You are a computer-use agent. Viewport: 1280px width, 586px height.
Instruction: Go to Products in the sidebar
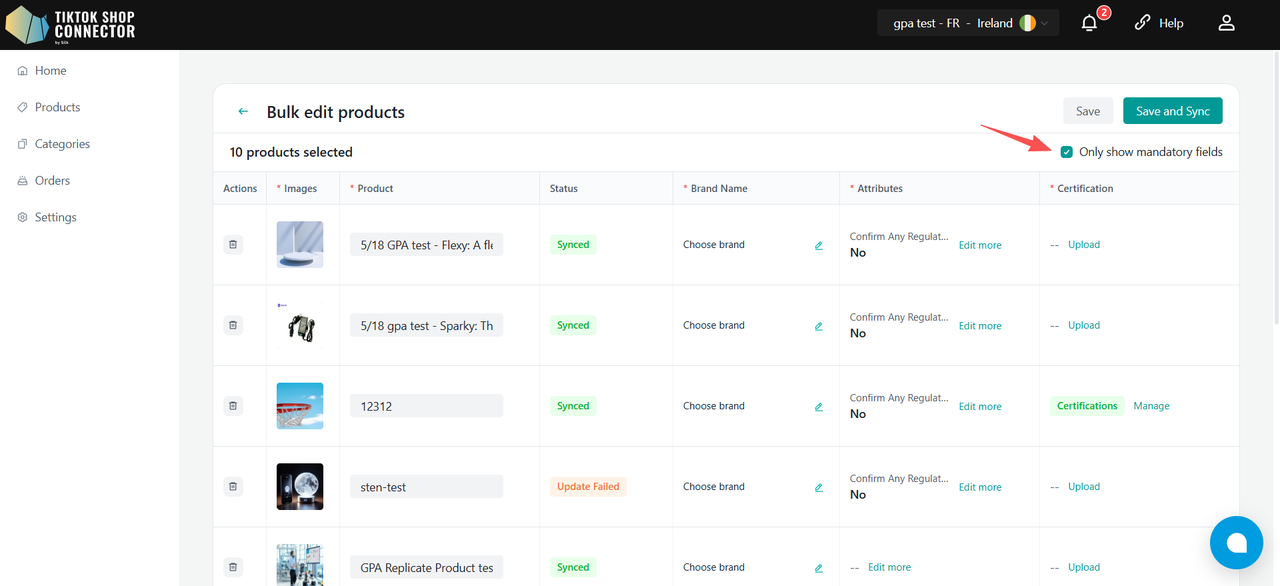pos(57,107)
